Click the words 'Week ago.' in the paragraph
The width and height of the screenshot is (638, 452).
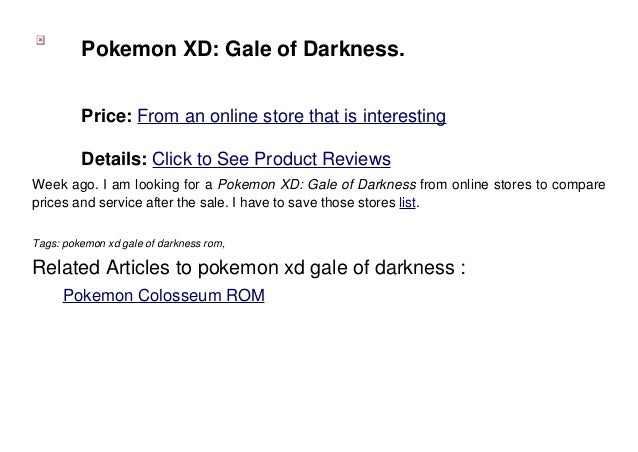(65, 185)
